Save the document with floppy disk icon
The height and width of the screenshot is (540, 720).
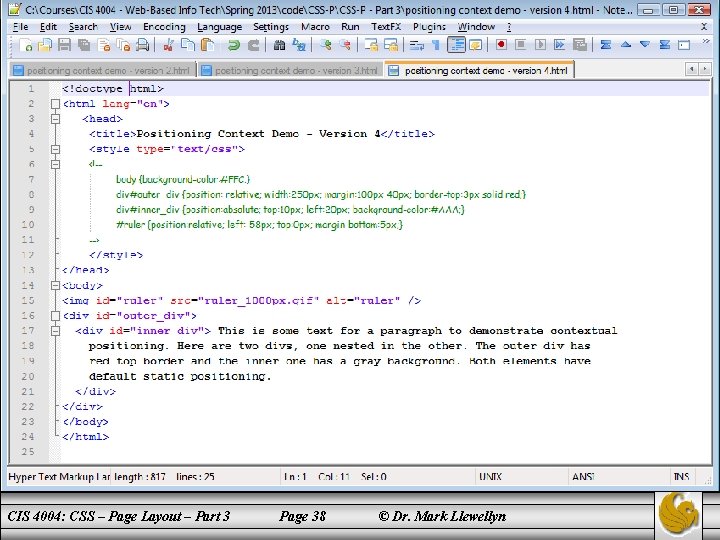64,45
